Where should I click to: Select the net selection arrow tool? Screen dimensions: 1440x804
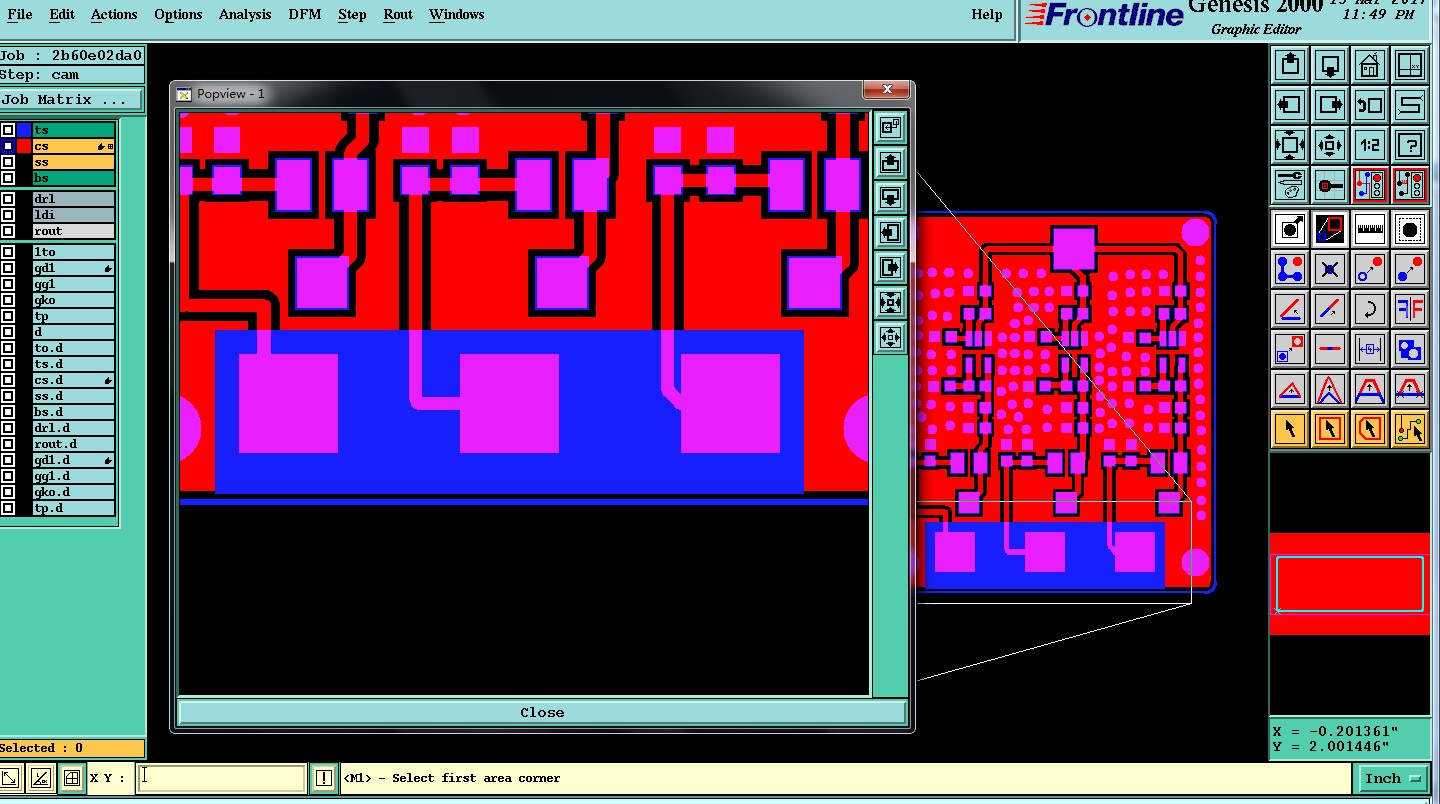pyautogui.click(x=1410, y=429)
